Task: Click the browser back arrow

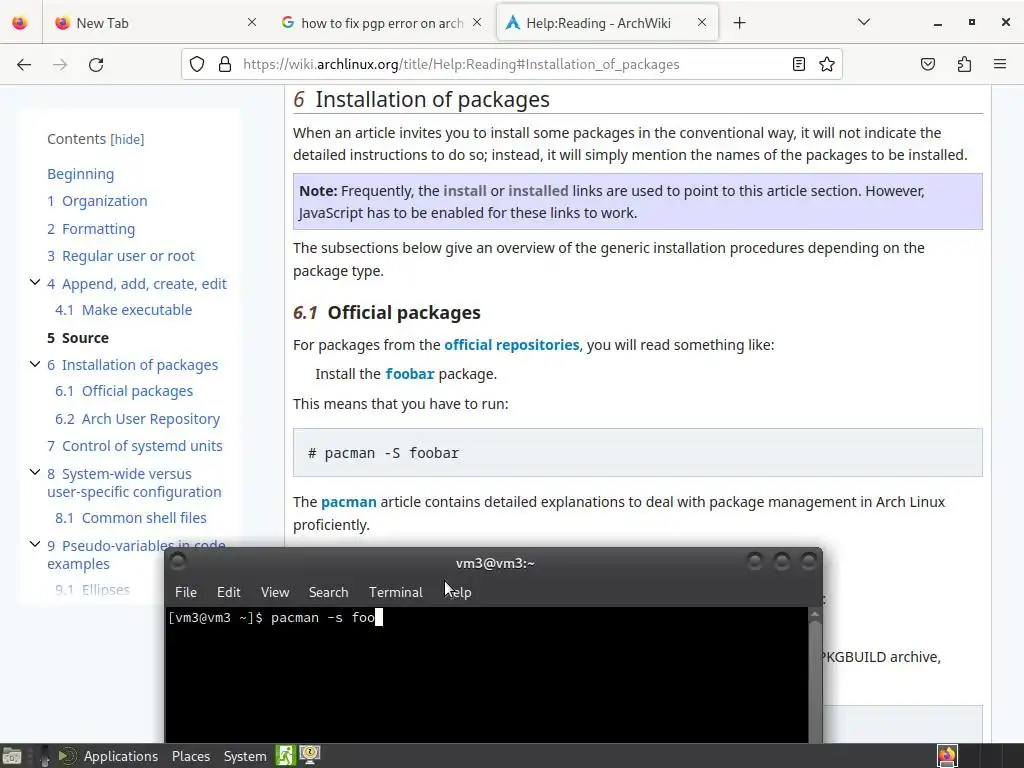Action: tap(24, 64)
